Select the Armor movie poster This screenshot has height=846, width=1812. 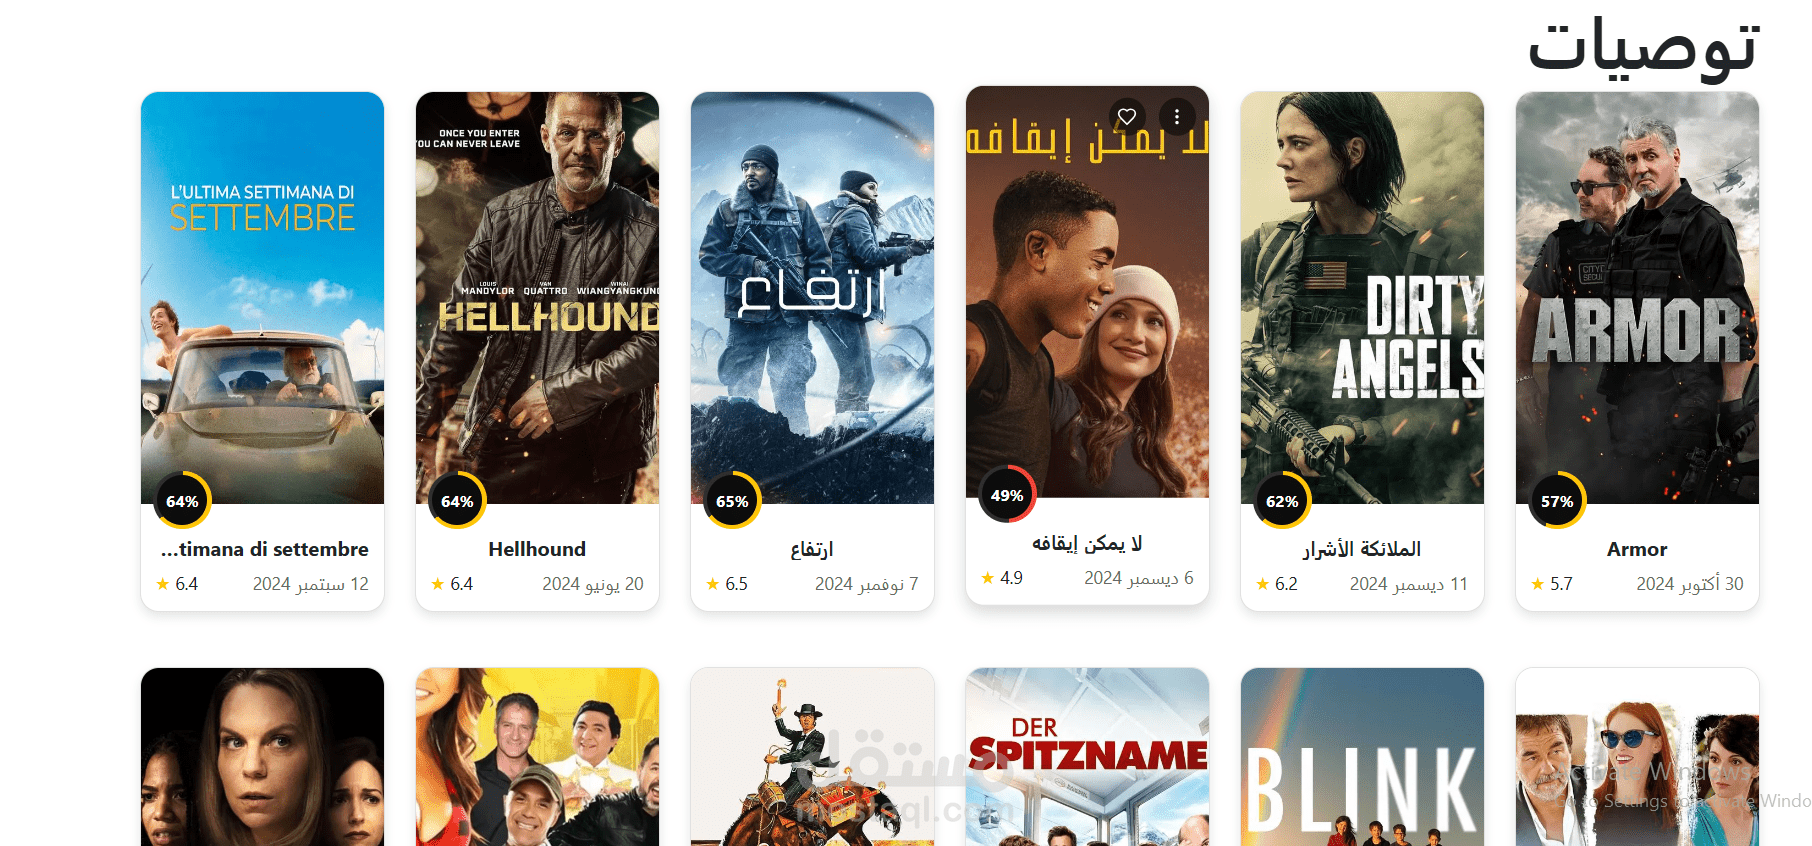tap(1637, 298)
